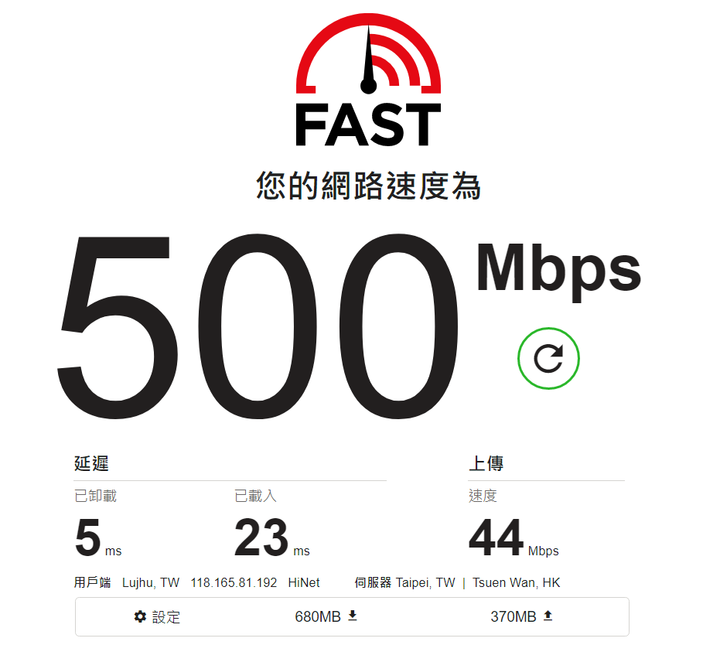The height and width of the screenshot is (645, 720).
Task: Click the green refresh speed test icon
Action: [x=548, y=359]
